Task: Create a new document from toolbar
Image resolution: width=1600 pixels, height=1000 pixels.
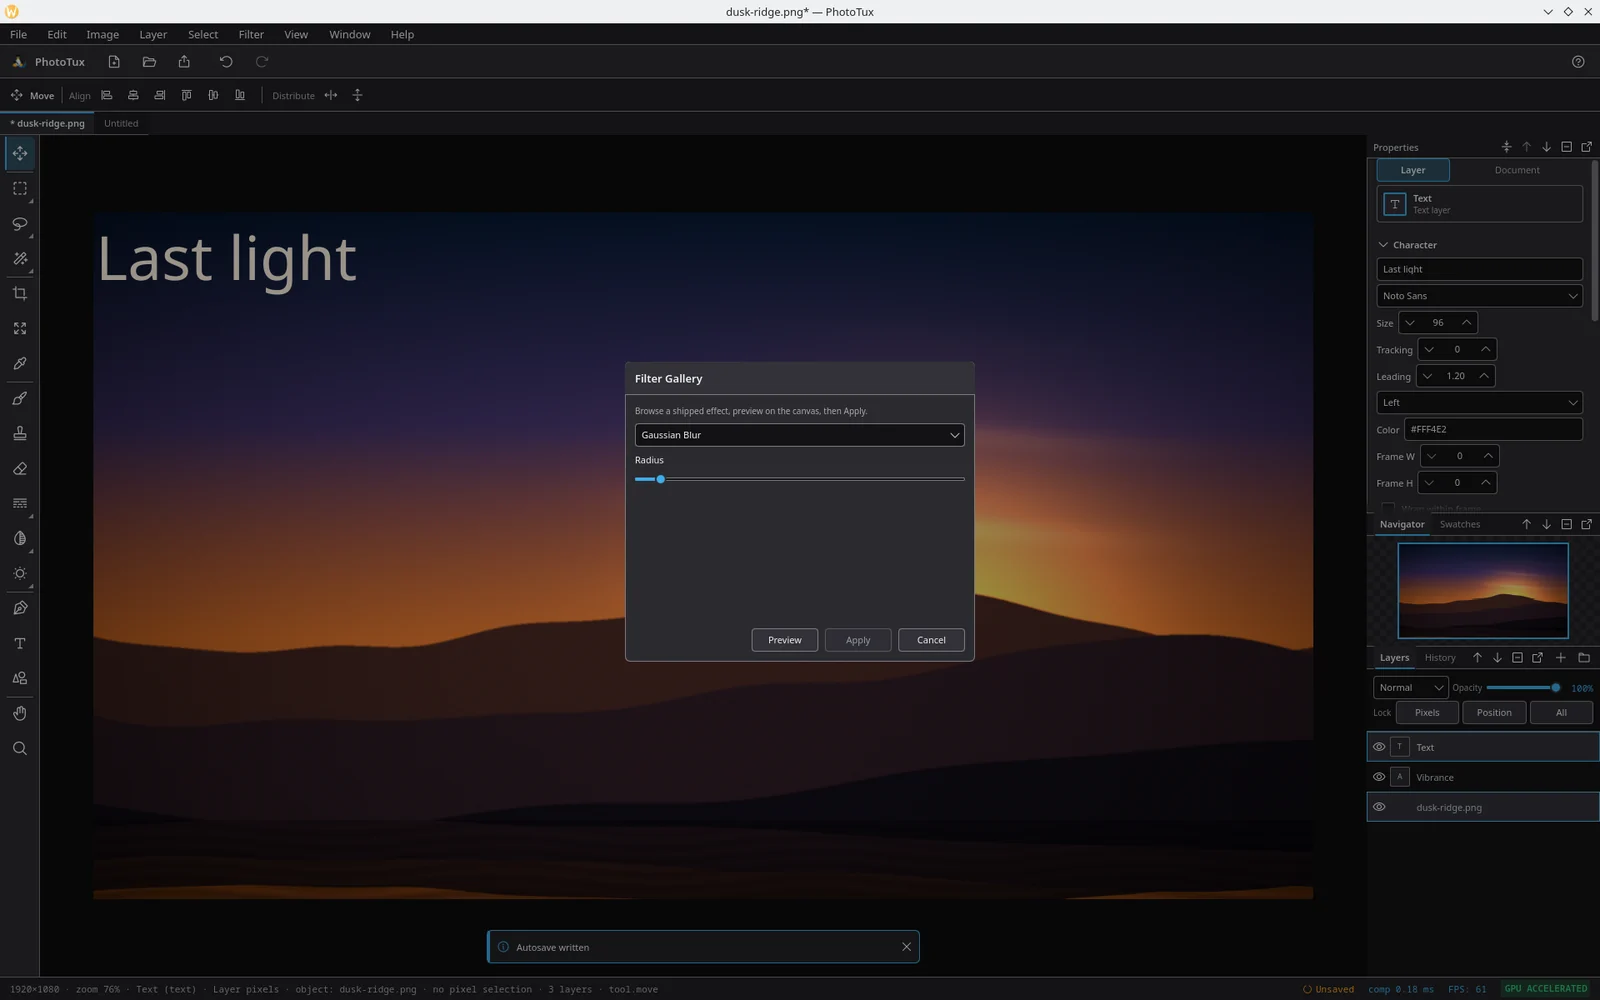Action: coord(114,62)
